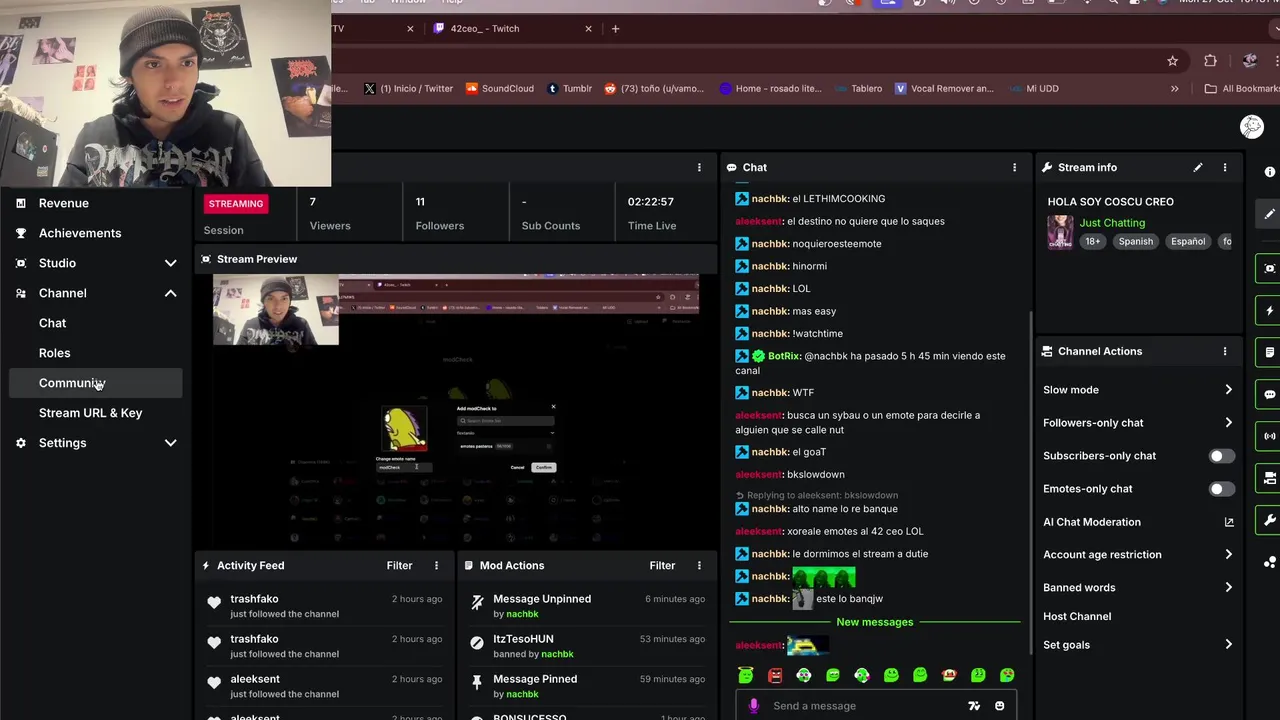Close the 42ceo_ - Twitch tab
This screenshot has width=1280, height=720.
589,29
